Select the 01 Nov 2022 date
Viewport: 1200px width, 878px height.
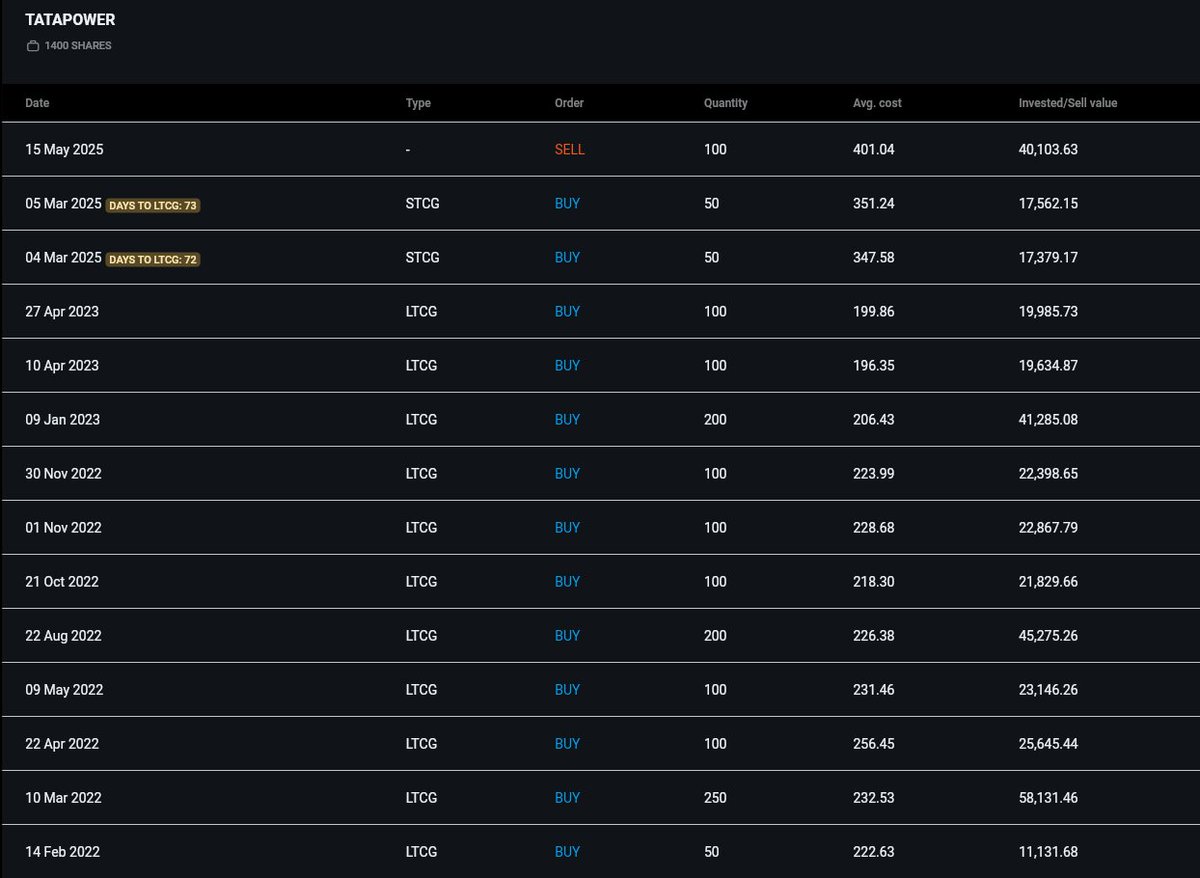[63, 528]
